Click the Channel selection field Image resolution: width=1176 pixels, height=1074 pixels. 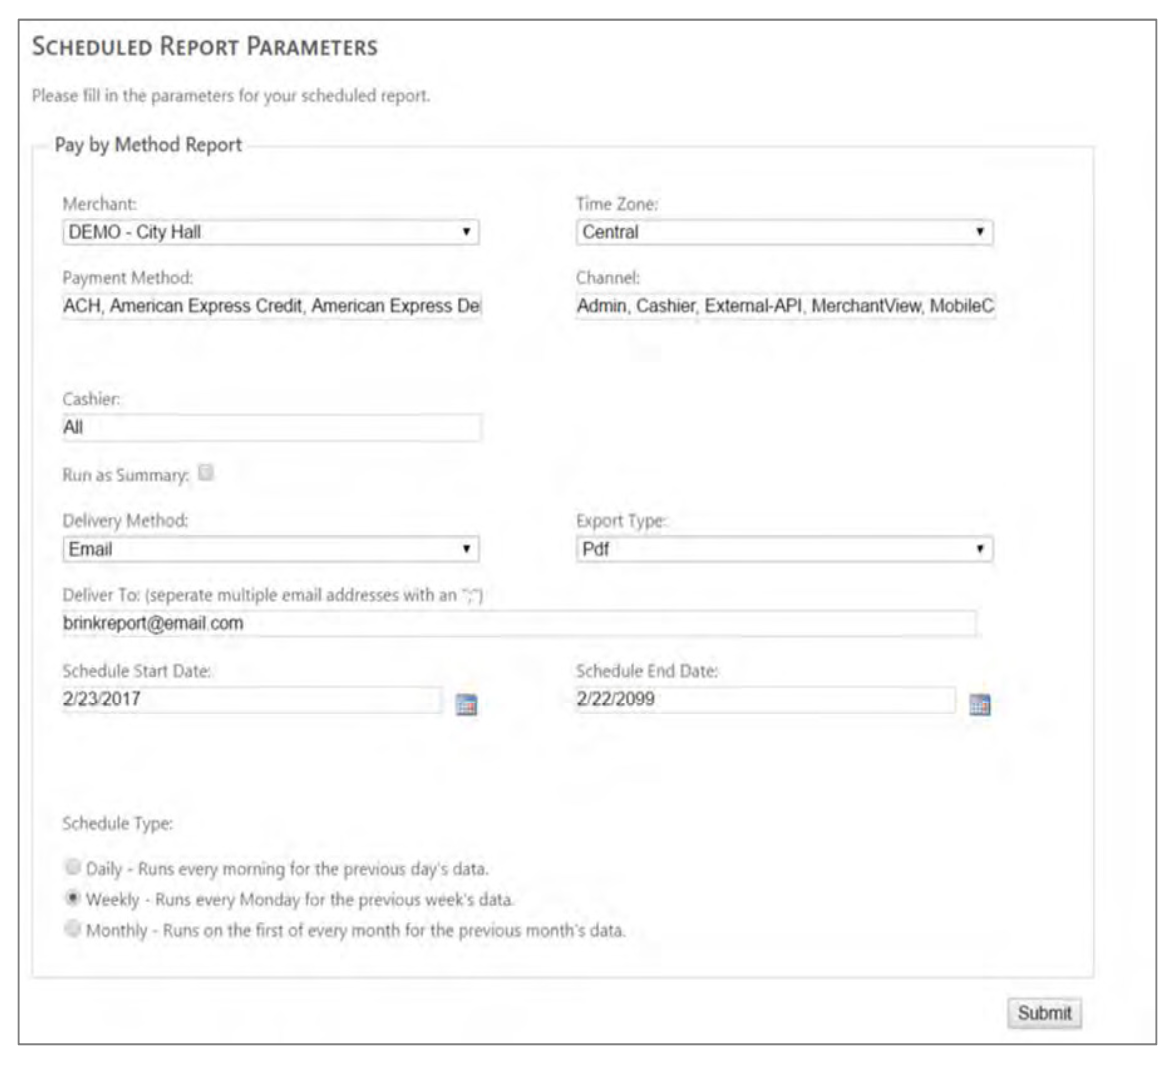point(784,306)
